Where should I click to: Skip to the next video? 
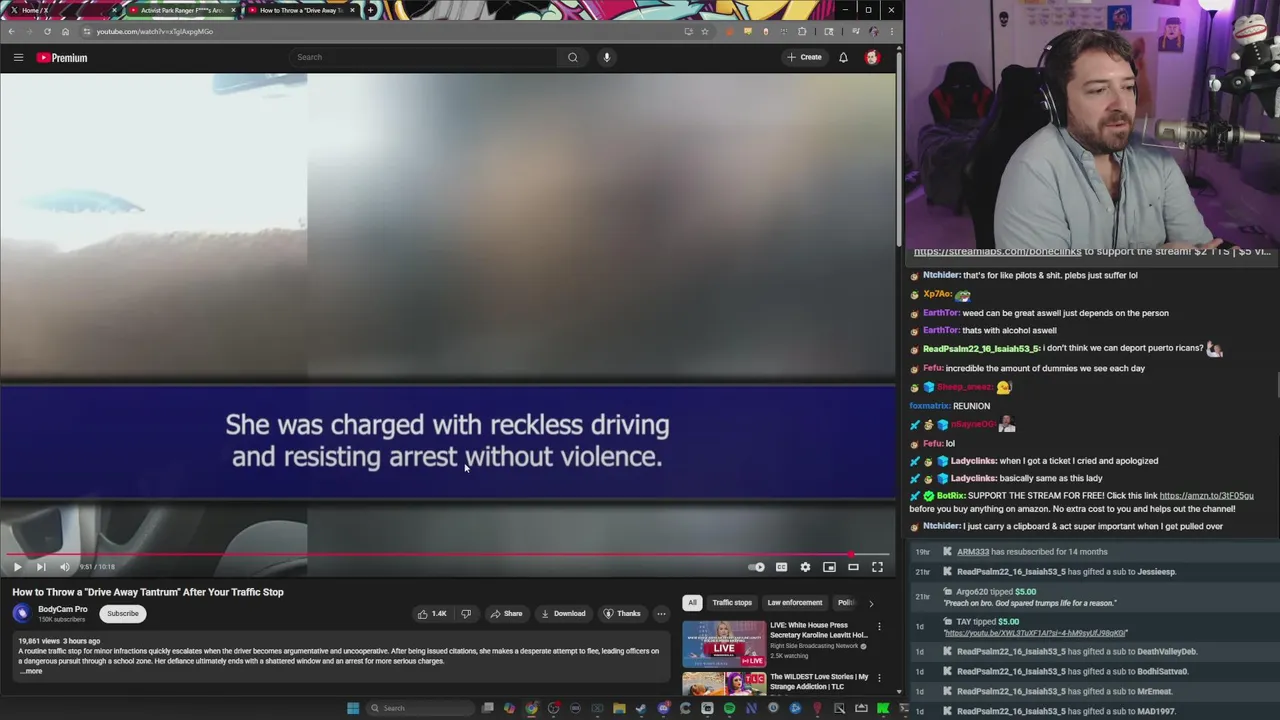click(x=41, y=567)
